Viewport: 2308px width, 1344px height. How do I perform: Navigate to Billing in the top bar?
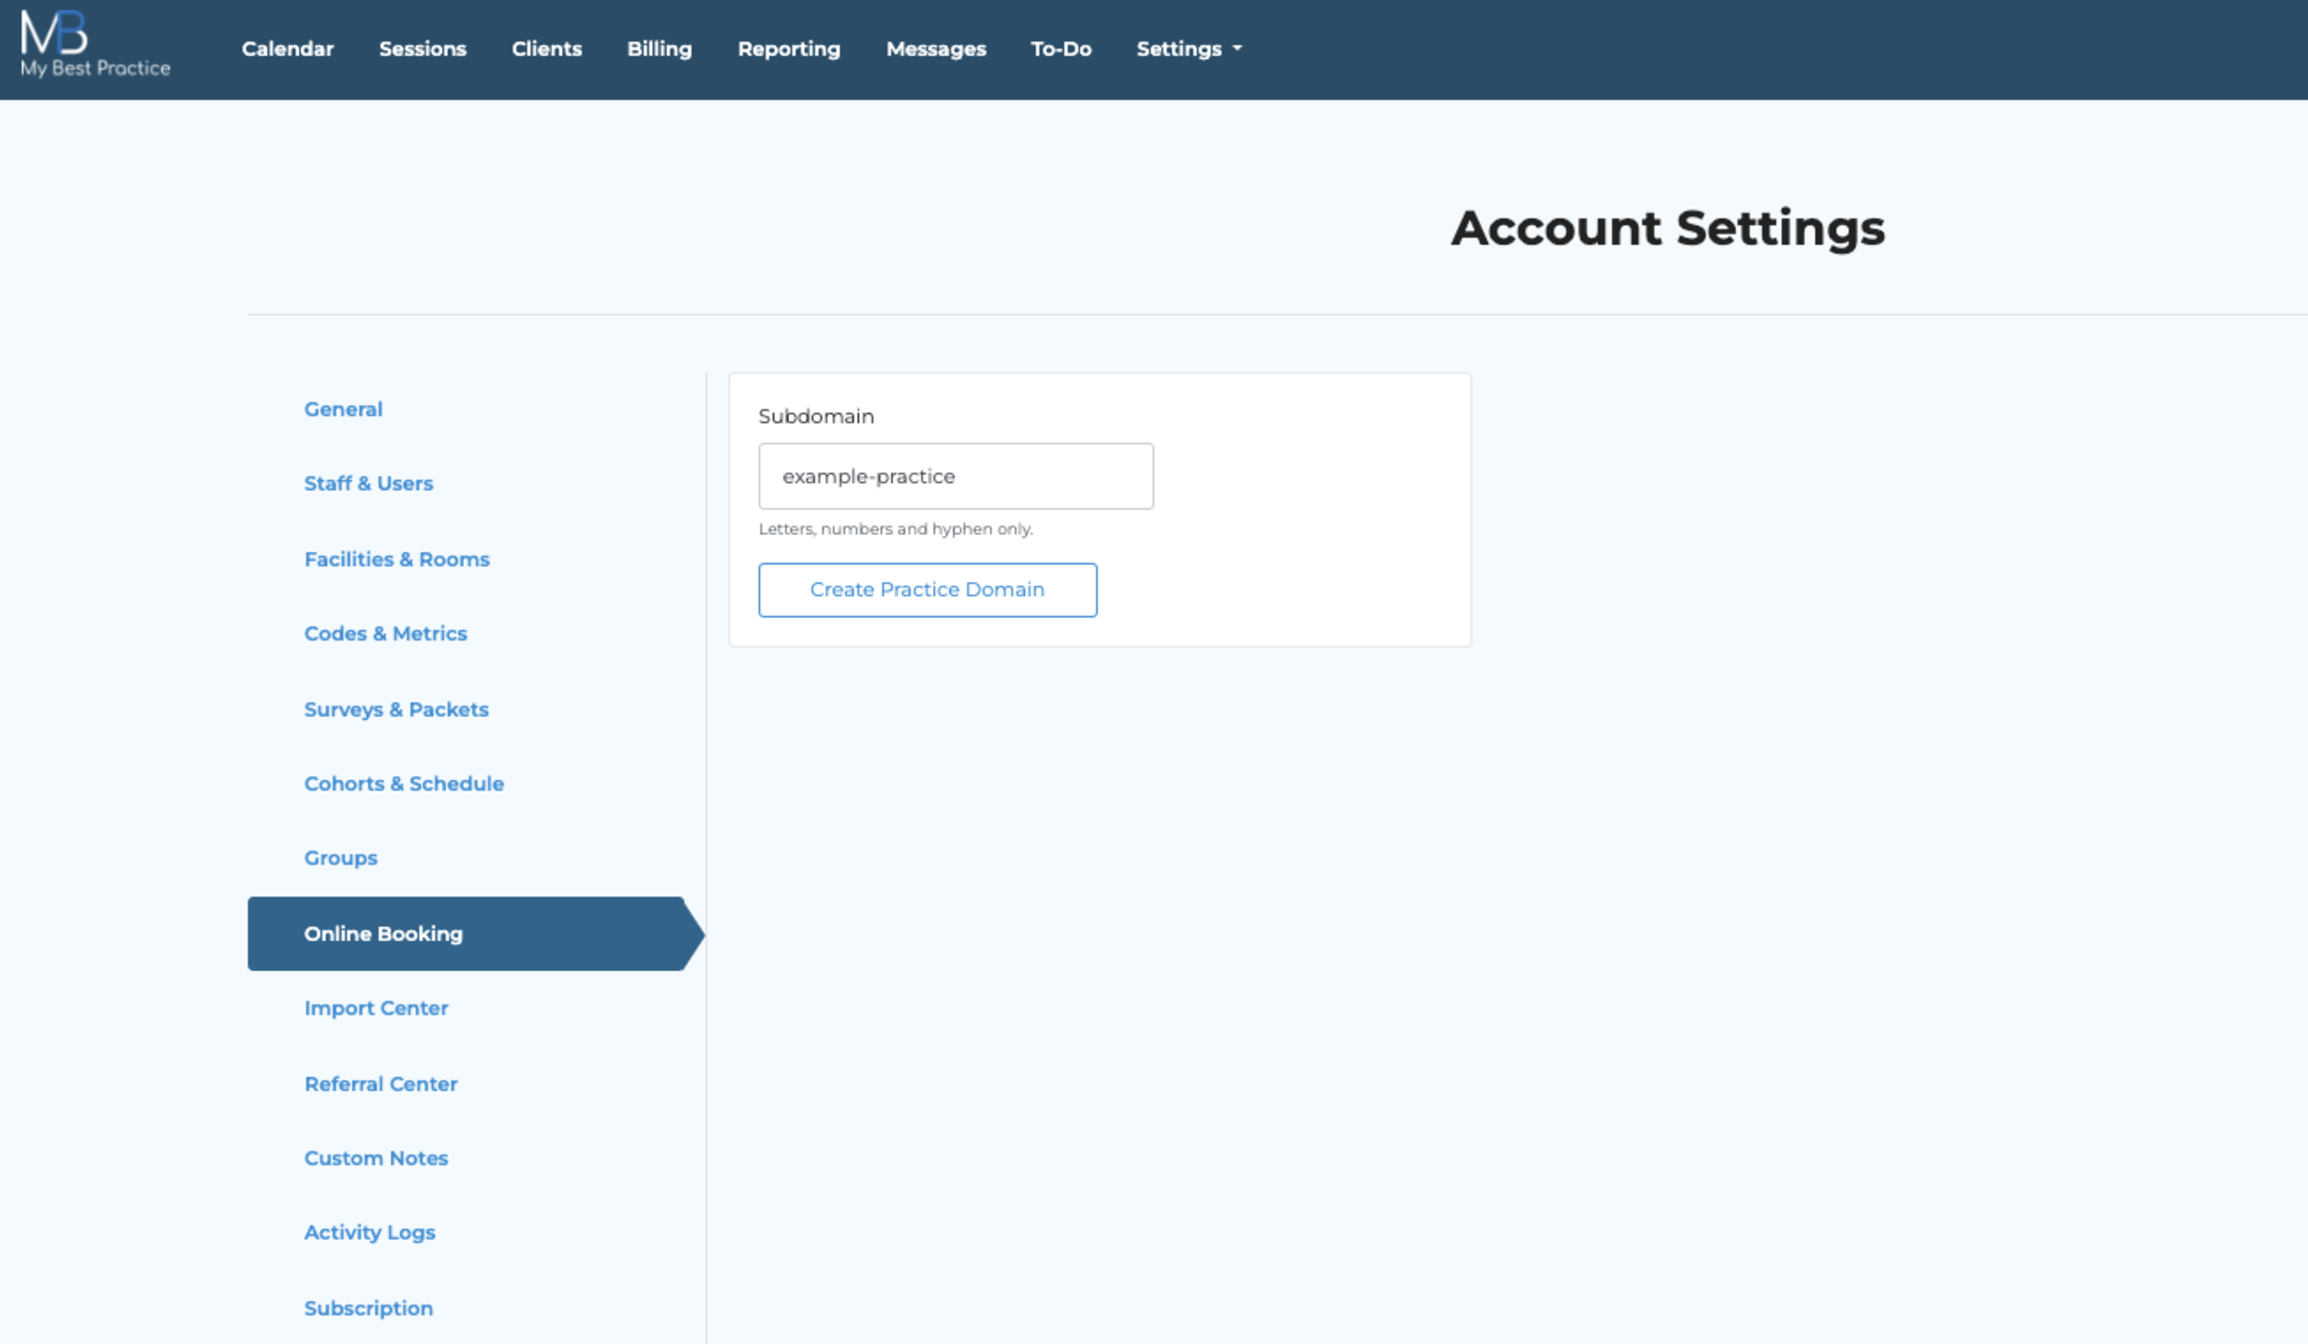[x=659, y=49]
